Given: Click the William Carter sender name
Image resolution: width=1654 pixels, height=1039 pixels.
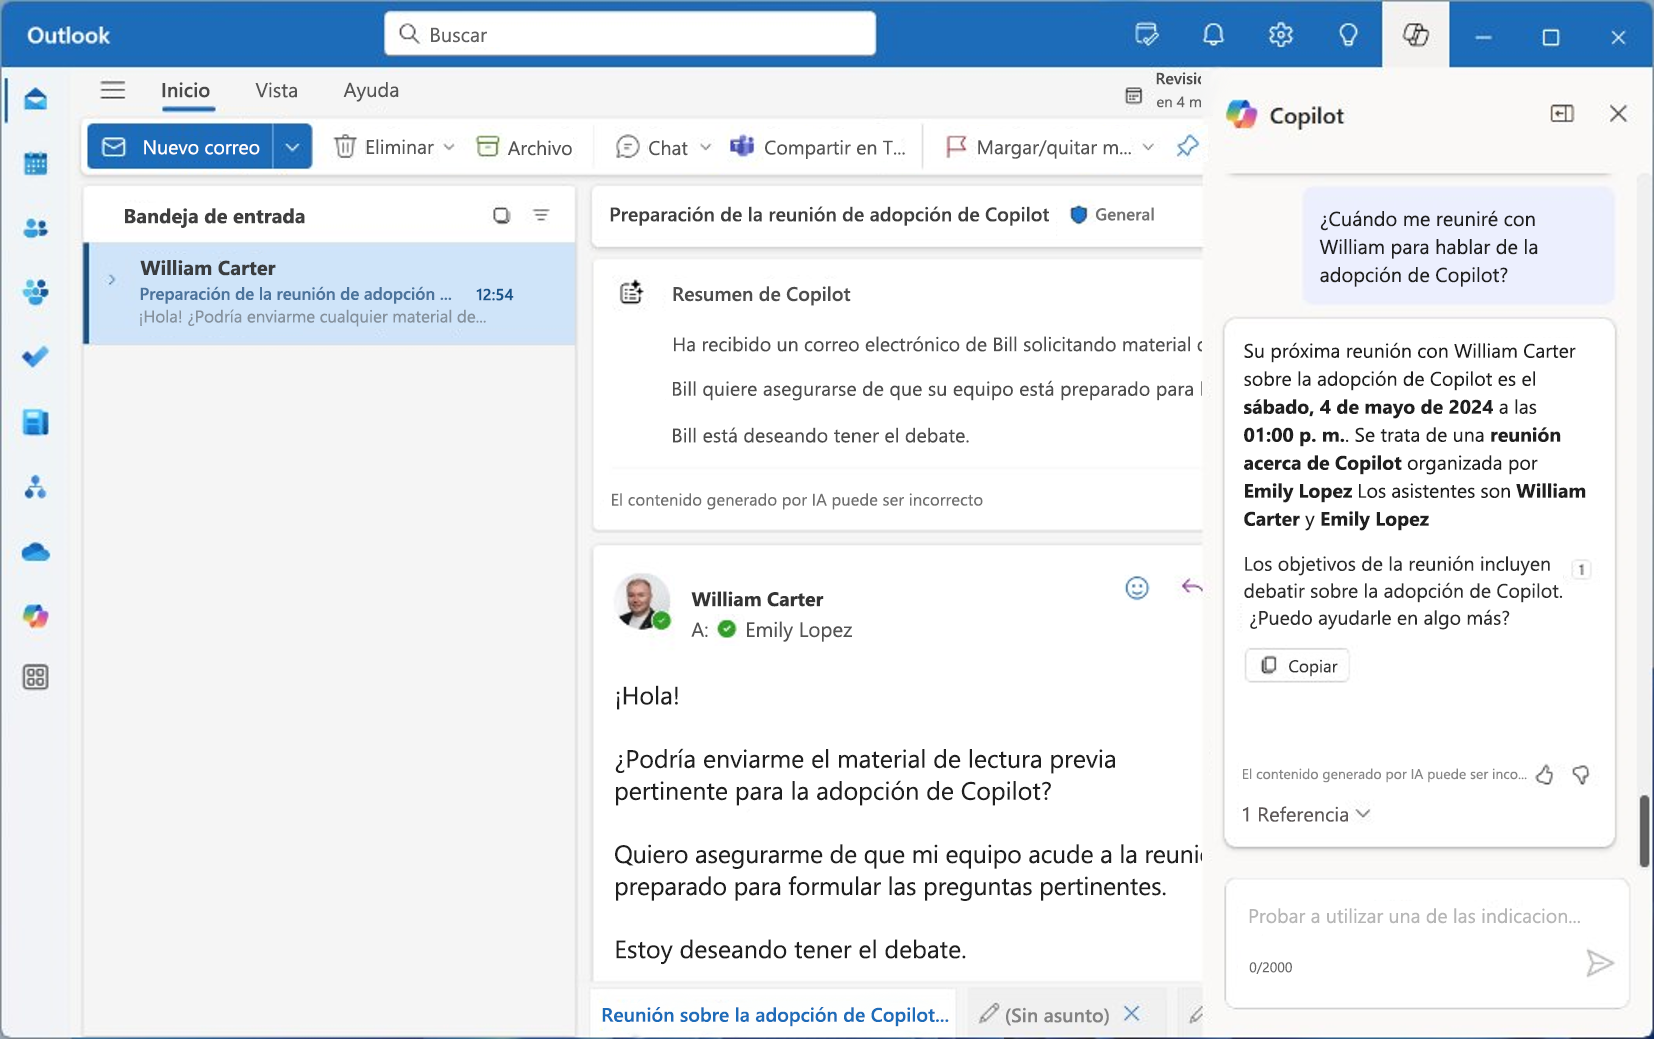Looking at the screenshot, I should click(x=757, y=599).
